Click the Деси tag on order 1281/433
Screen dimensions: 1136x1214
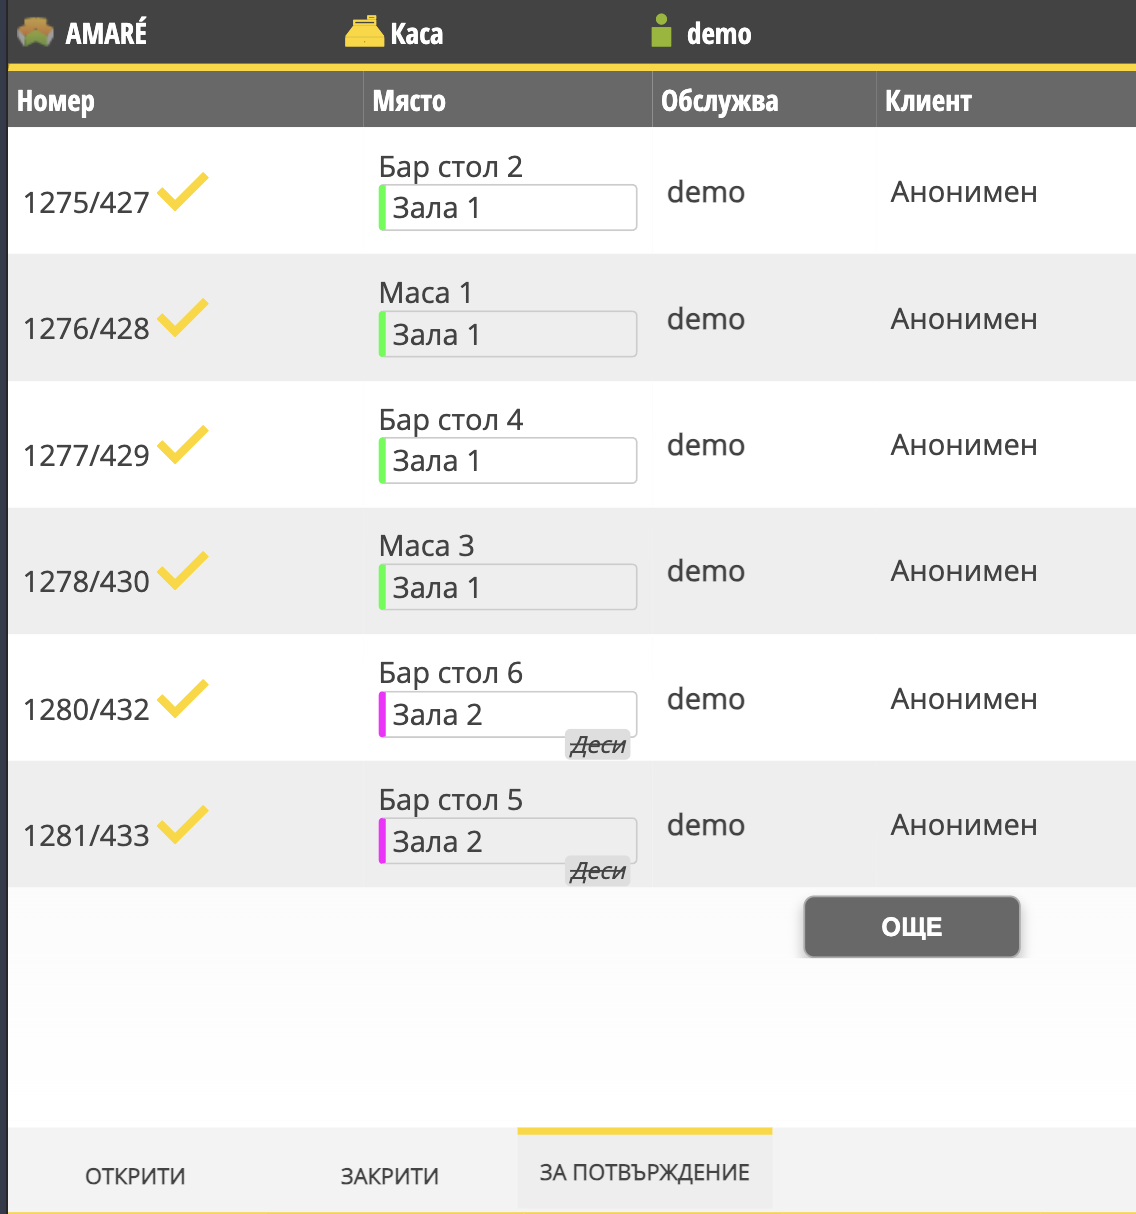tap(598, 871)
